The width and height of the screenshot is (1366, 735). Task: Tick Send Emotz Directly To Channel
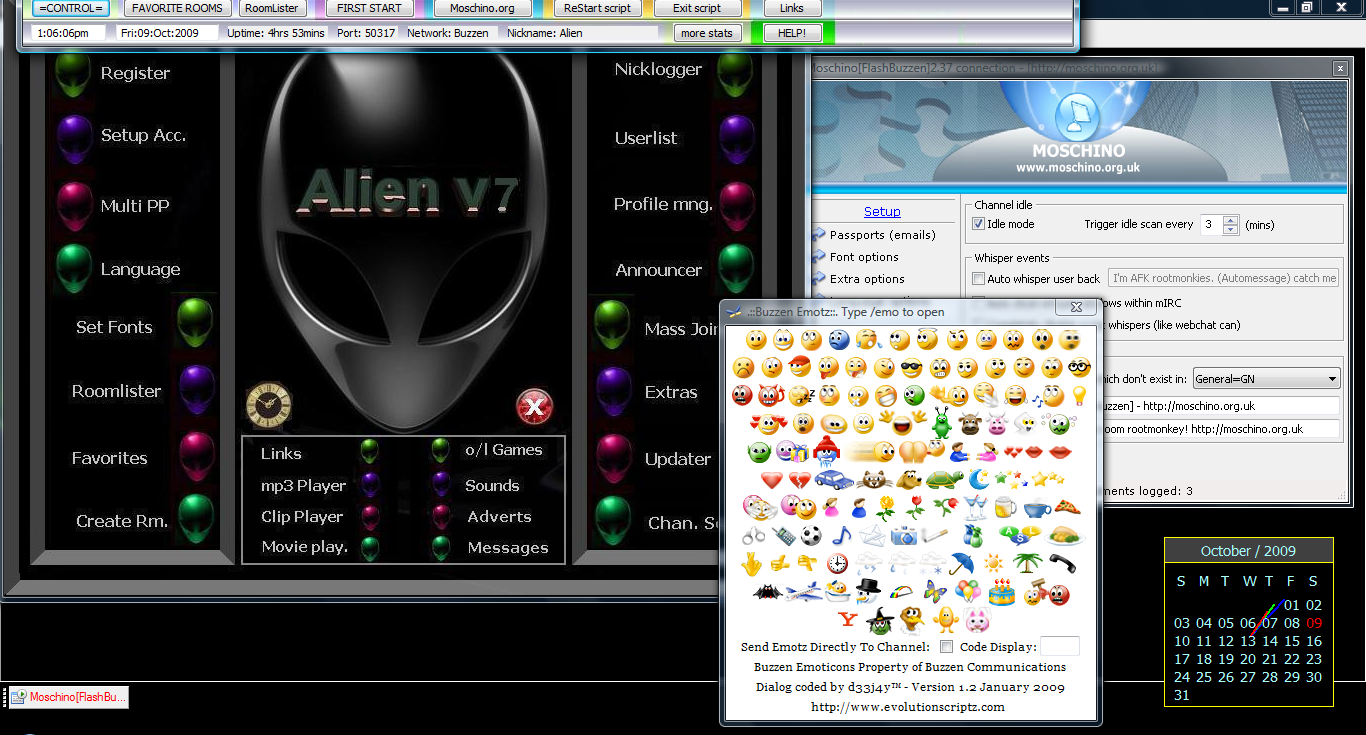point(947,647)
